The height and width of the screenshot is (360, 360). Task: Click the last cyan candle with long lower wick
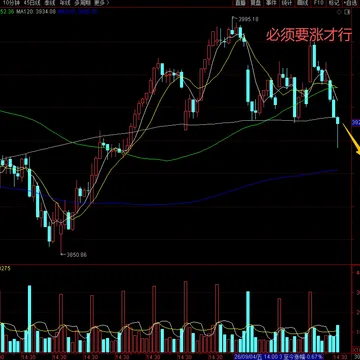pos(338,132)
